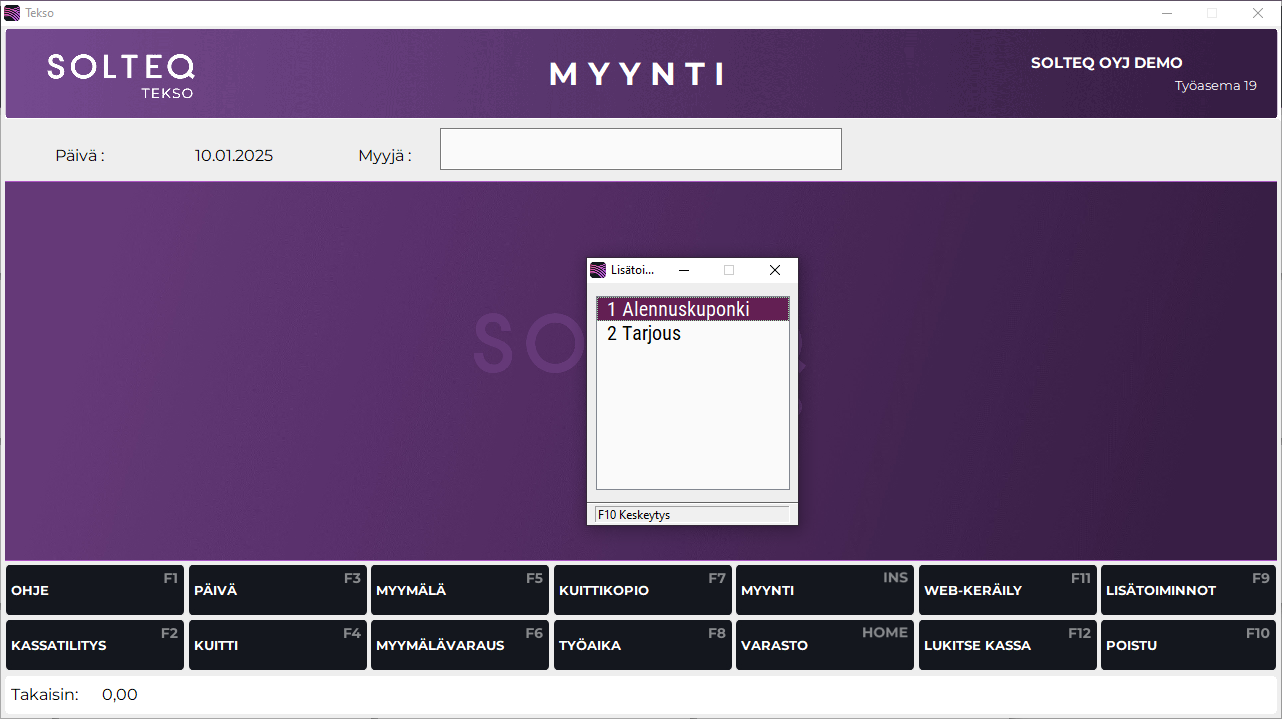
Task: Exit using the POISTU F10 button
Action: tap(1188, 645)
